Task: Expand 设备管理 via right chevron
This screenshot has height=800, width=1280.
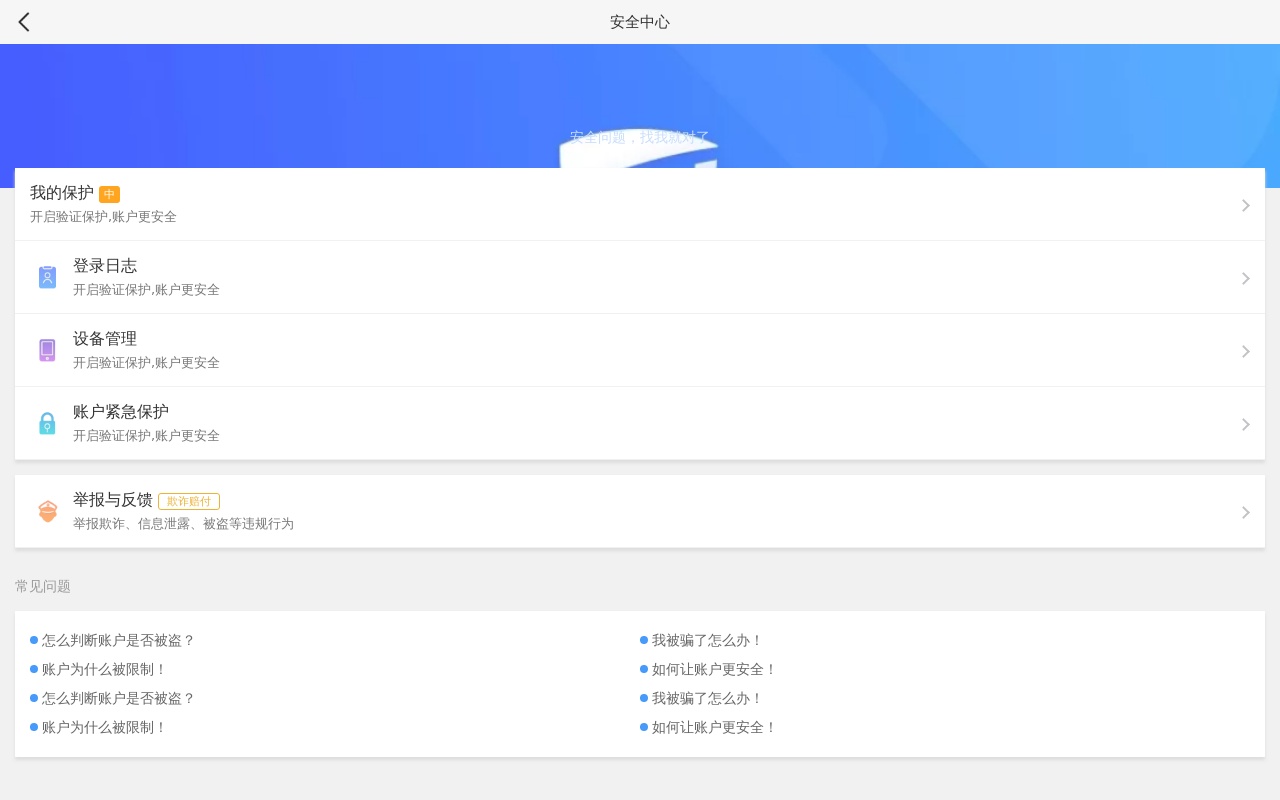Action: (x=1245, y=351)
